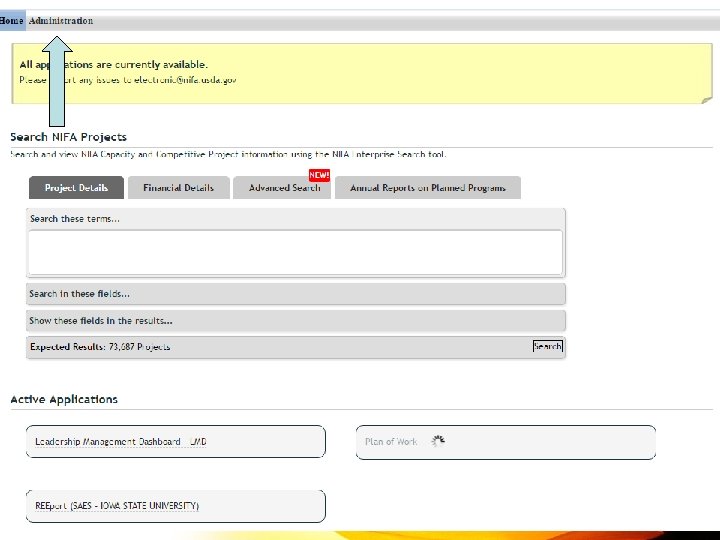Click the loading spinner beside Plan of Work
Screen dimensions: 720x540
click(438, 441)
